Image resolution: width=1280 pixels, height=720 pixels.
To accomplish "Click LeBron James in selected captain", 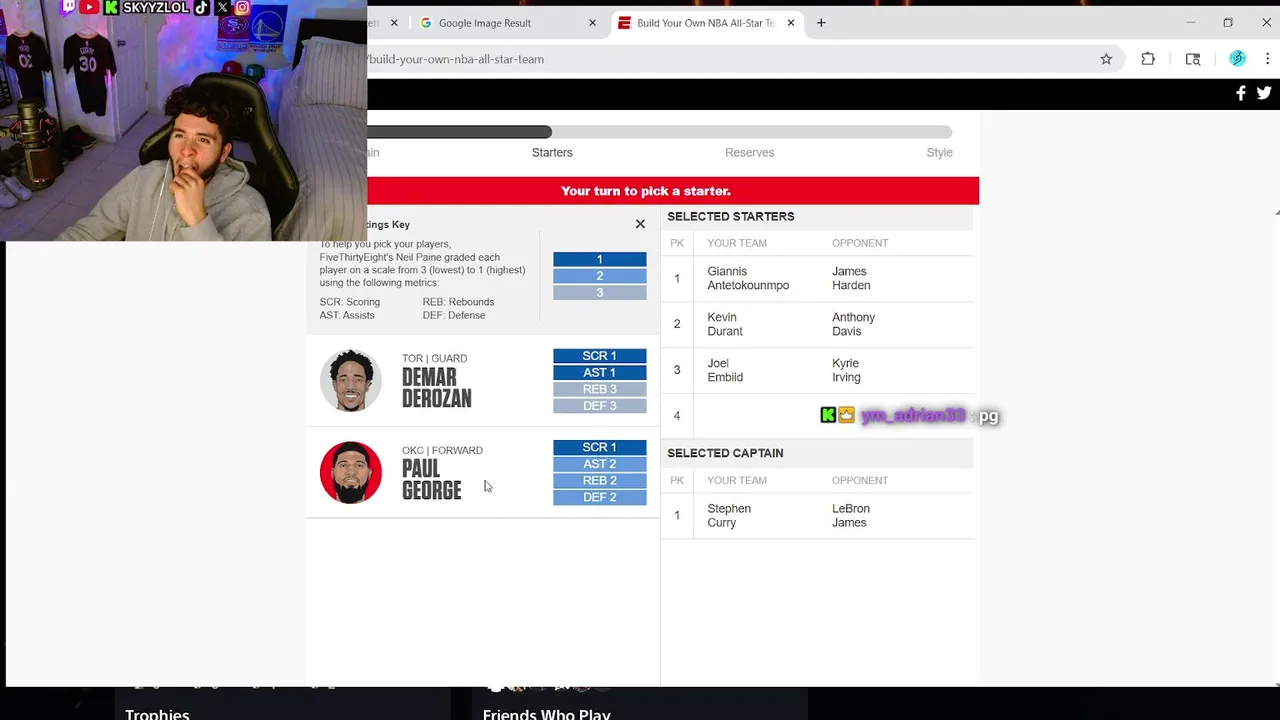I will [851, 515].
